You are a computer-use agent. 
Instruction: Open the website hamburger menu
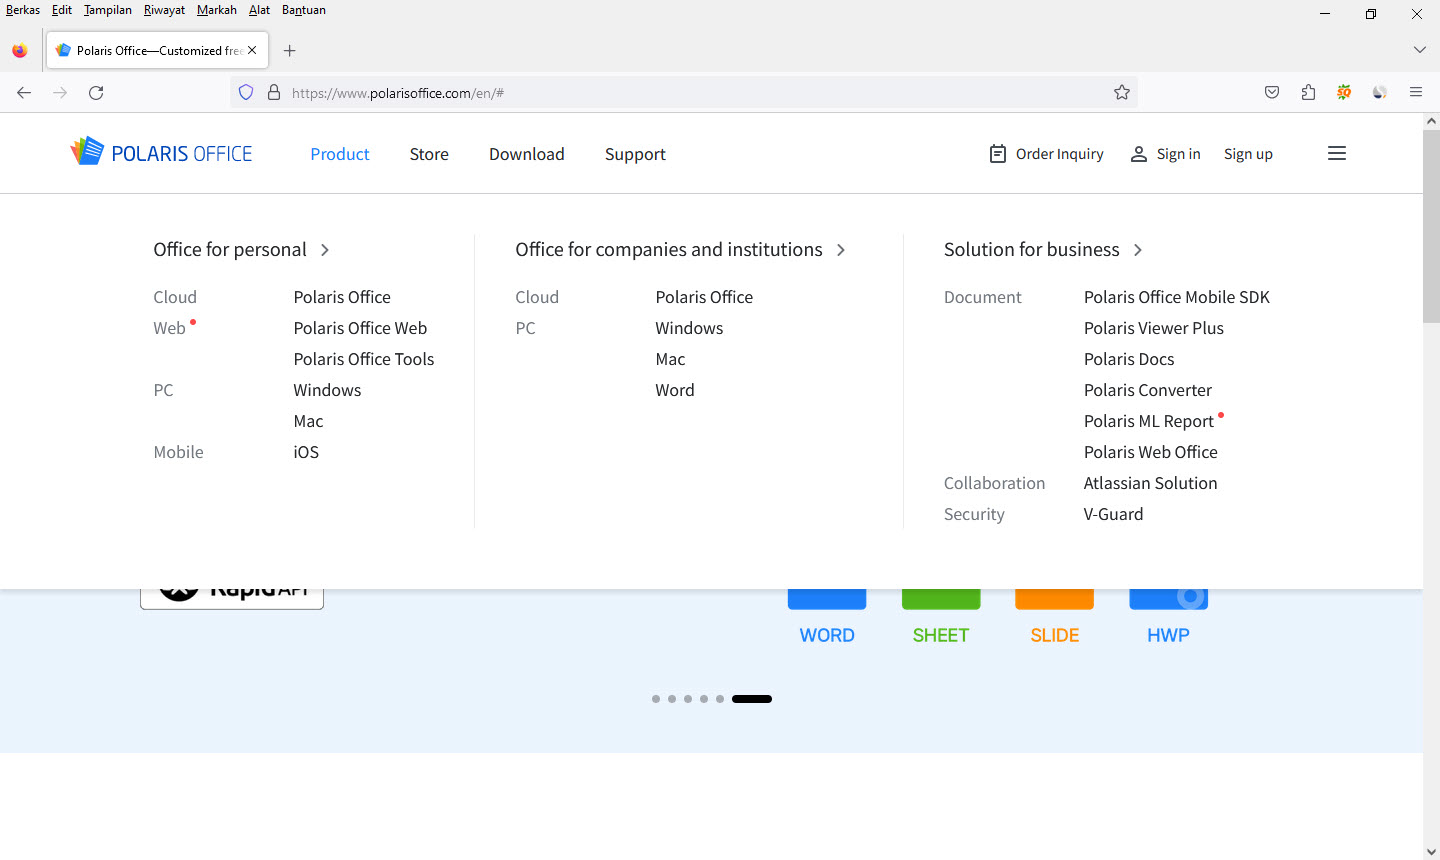(x=1337, y=153)
